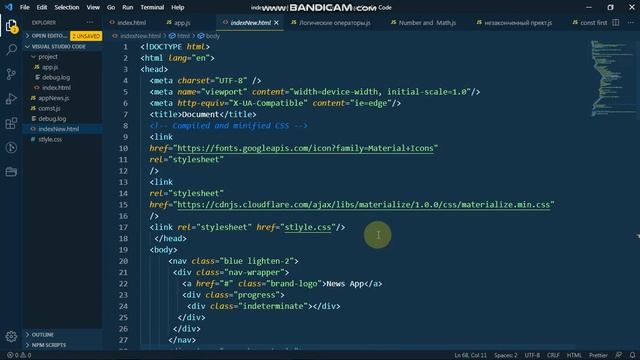
Task: Open the Source Control view icon
Action: [11, 74]
